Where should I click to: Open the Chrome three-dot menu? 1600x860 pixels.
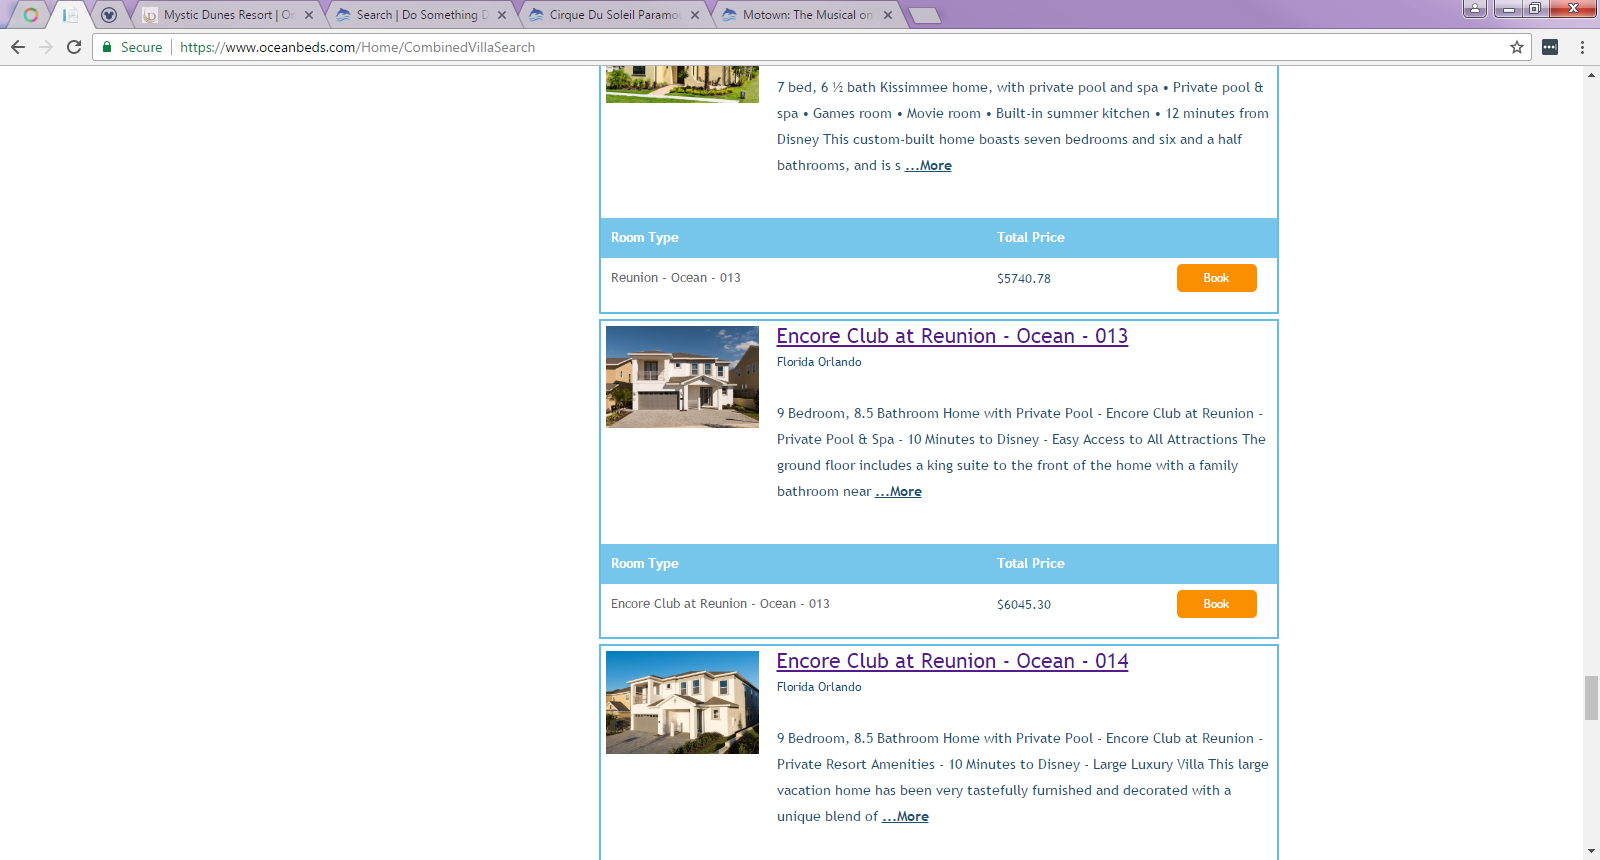point(1582,47)
